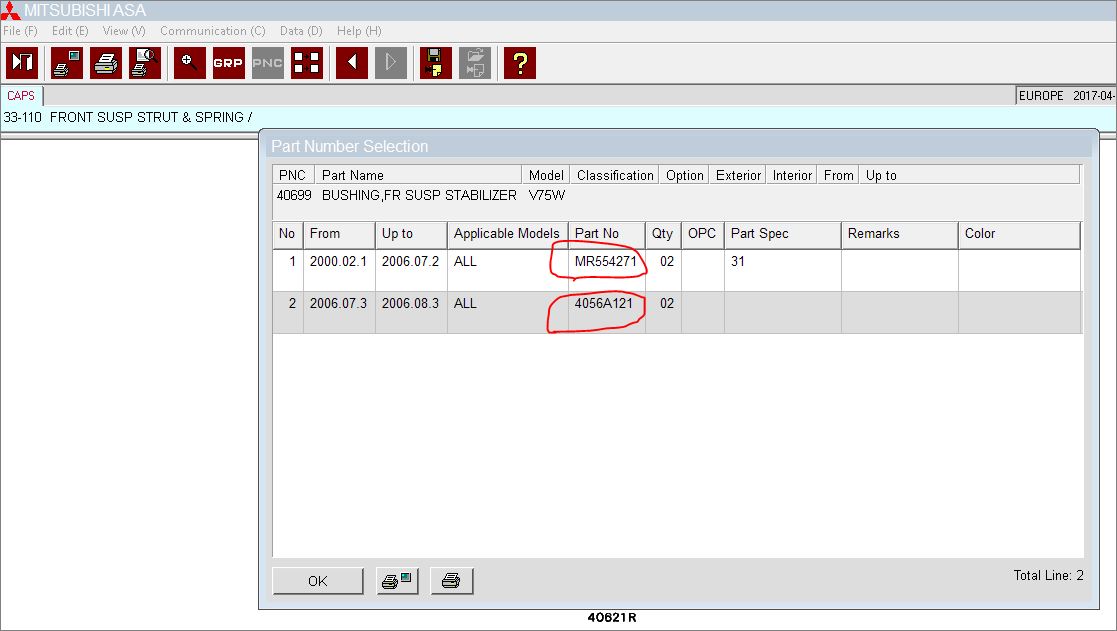
Task: Click the exit door toolbar icon
Action: tap(22, 63)
